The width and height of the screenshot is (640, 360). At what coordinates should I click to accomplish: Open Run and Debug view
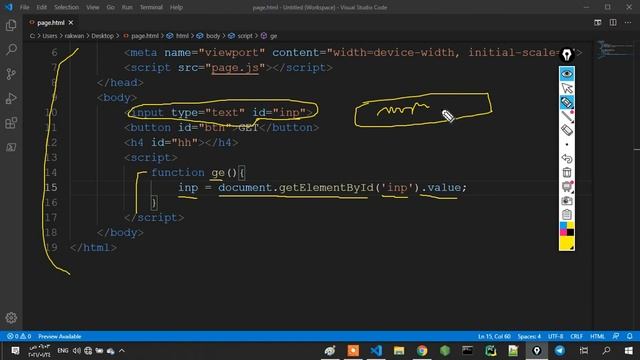(x=11, y=98)
